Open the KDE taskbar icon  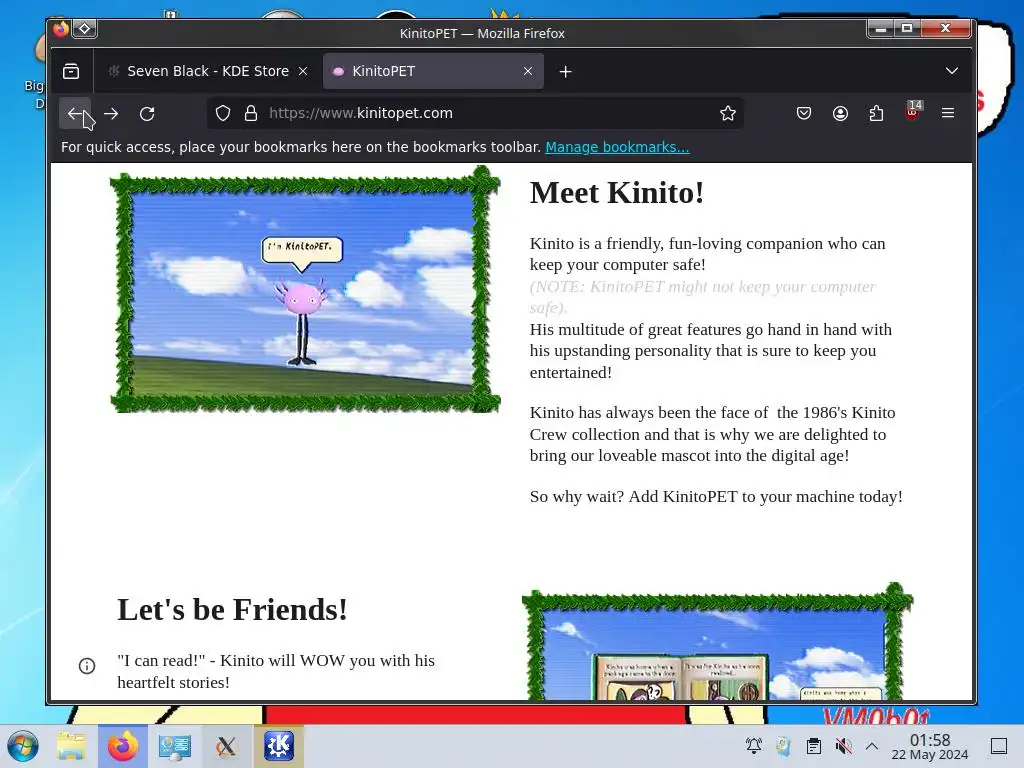tap(278, 746)
